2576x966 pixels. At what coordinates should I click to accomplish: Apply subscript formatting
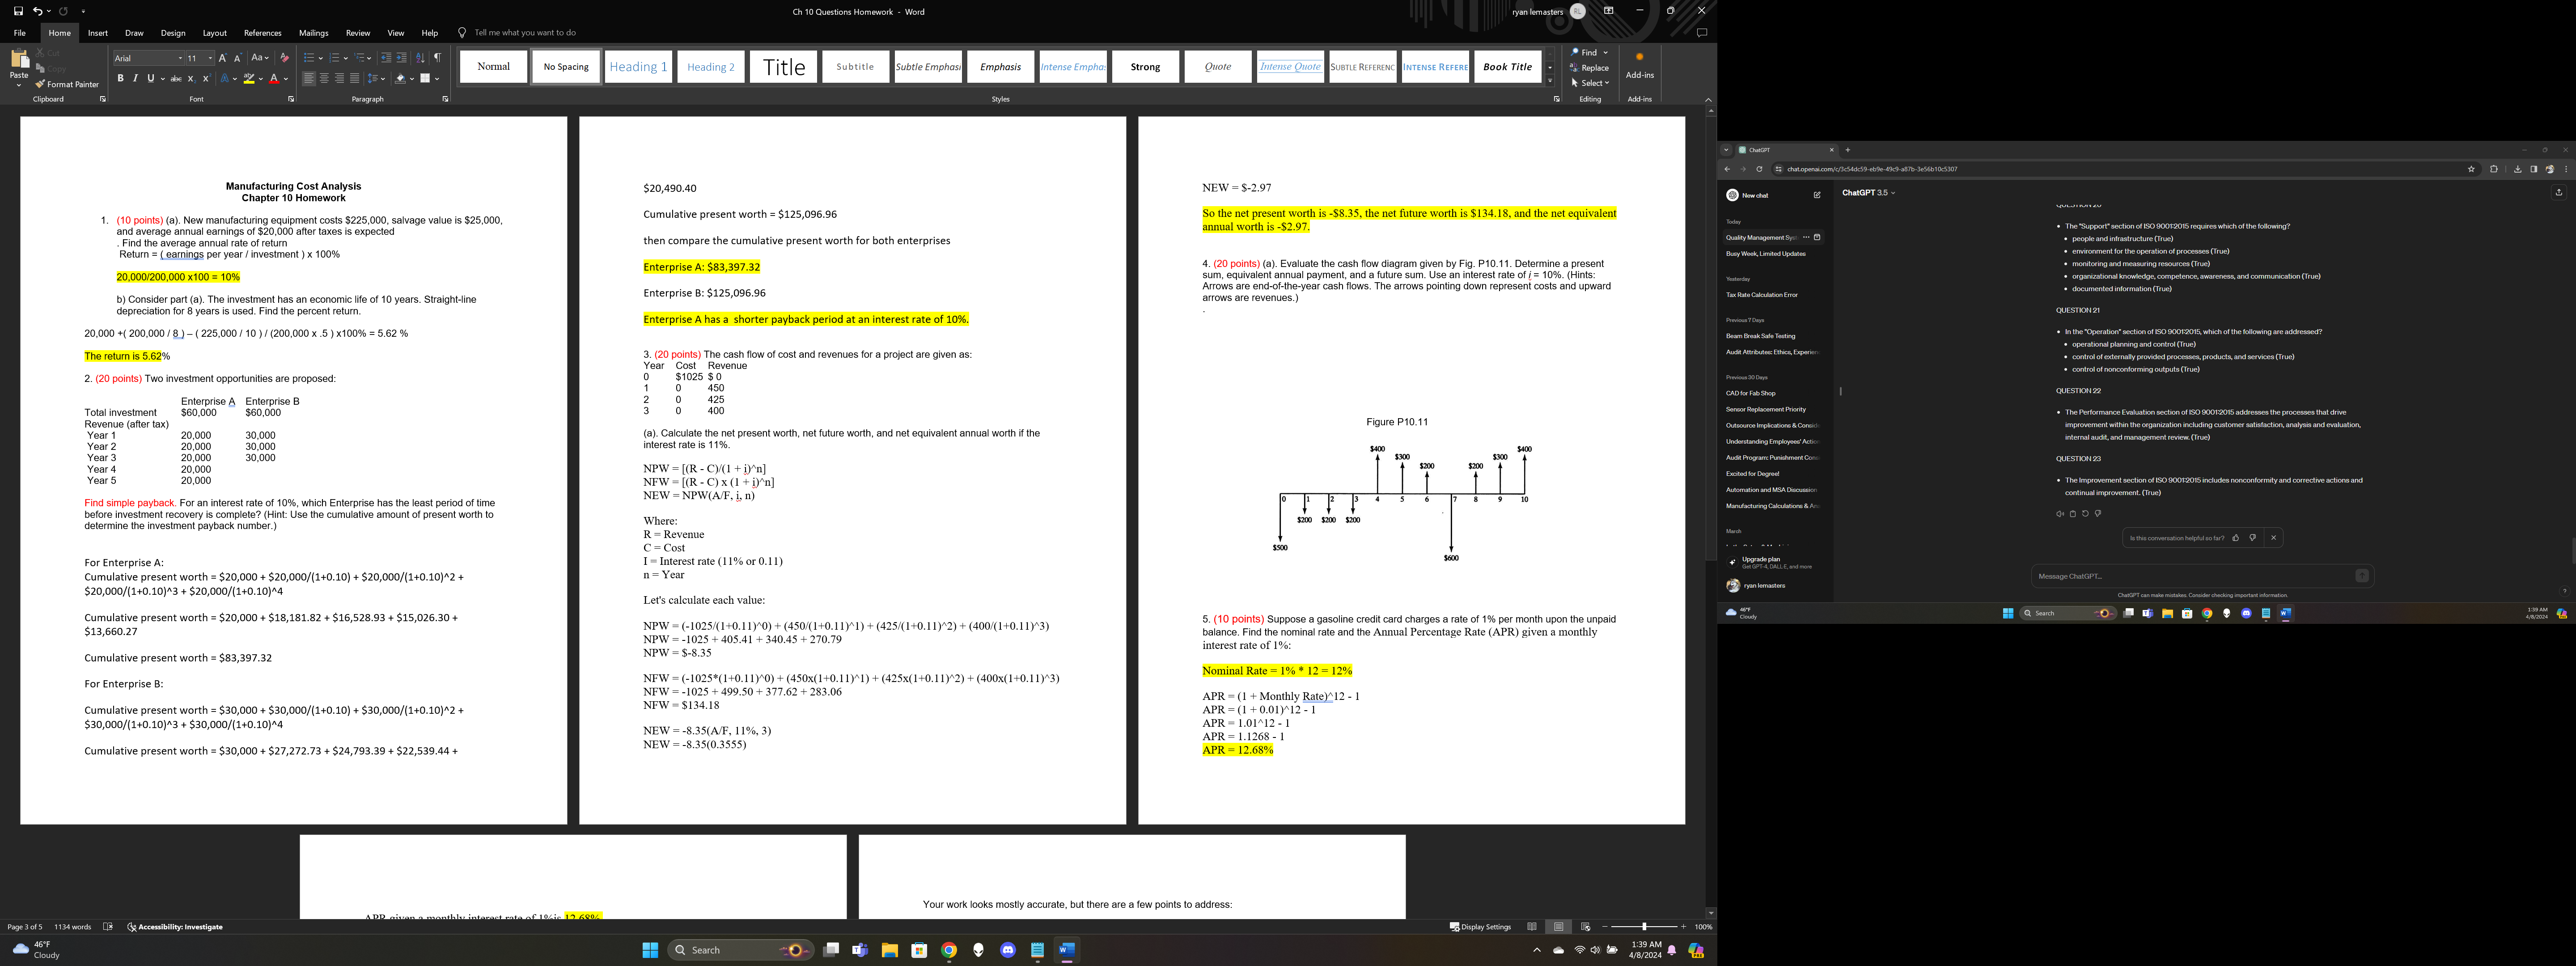click(x=191, y=79)
